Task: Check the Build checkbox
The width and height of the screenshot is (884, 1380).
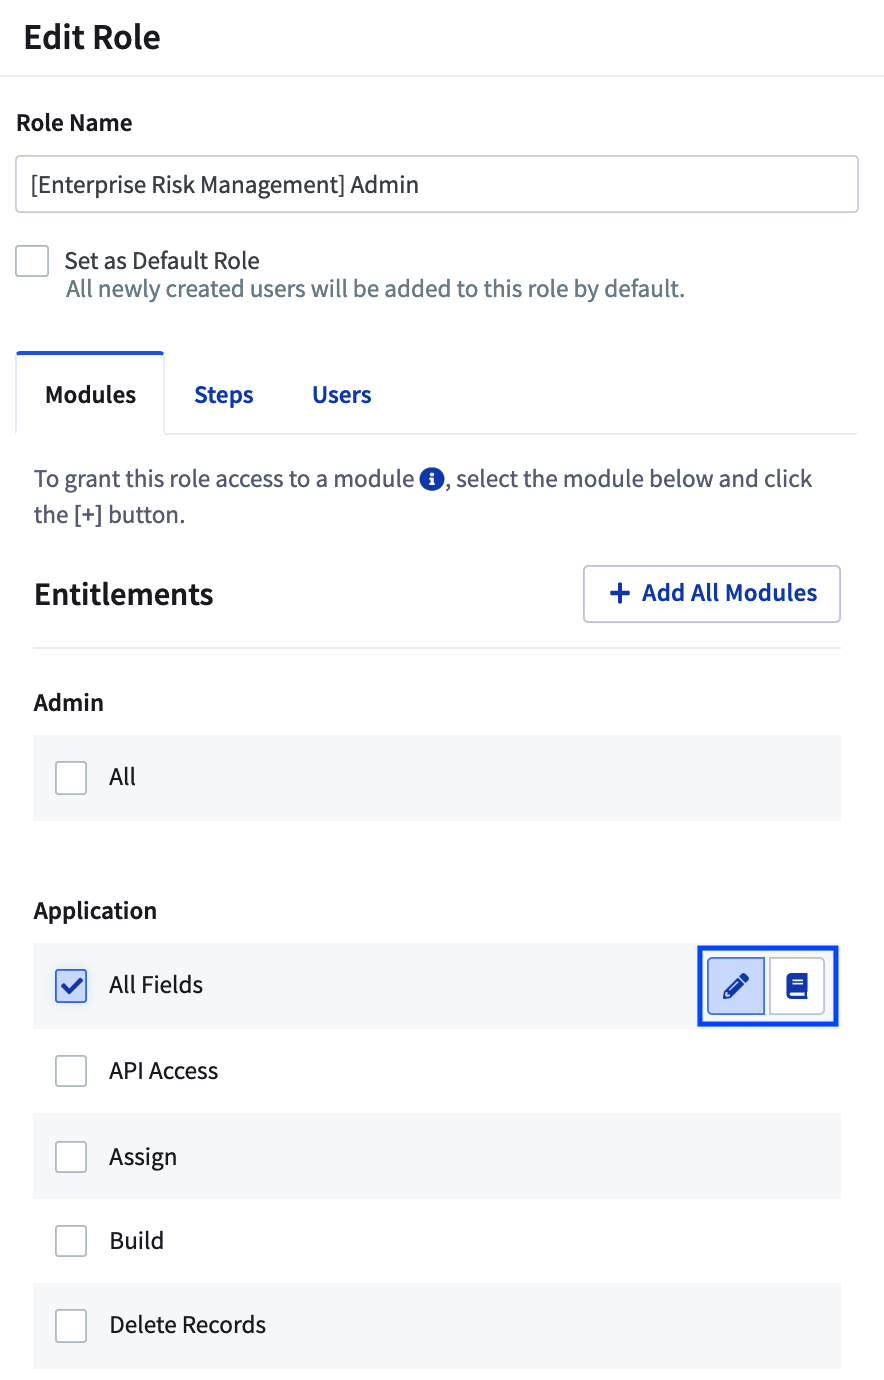Action: (x=71, y=1240)
